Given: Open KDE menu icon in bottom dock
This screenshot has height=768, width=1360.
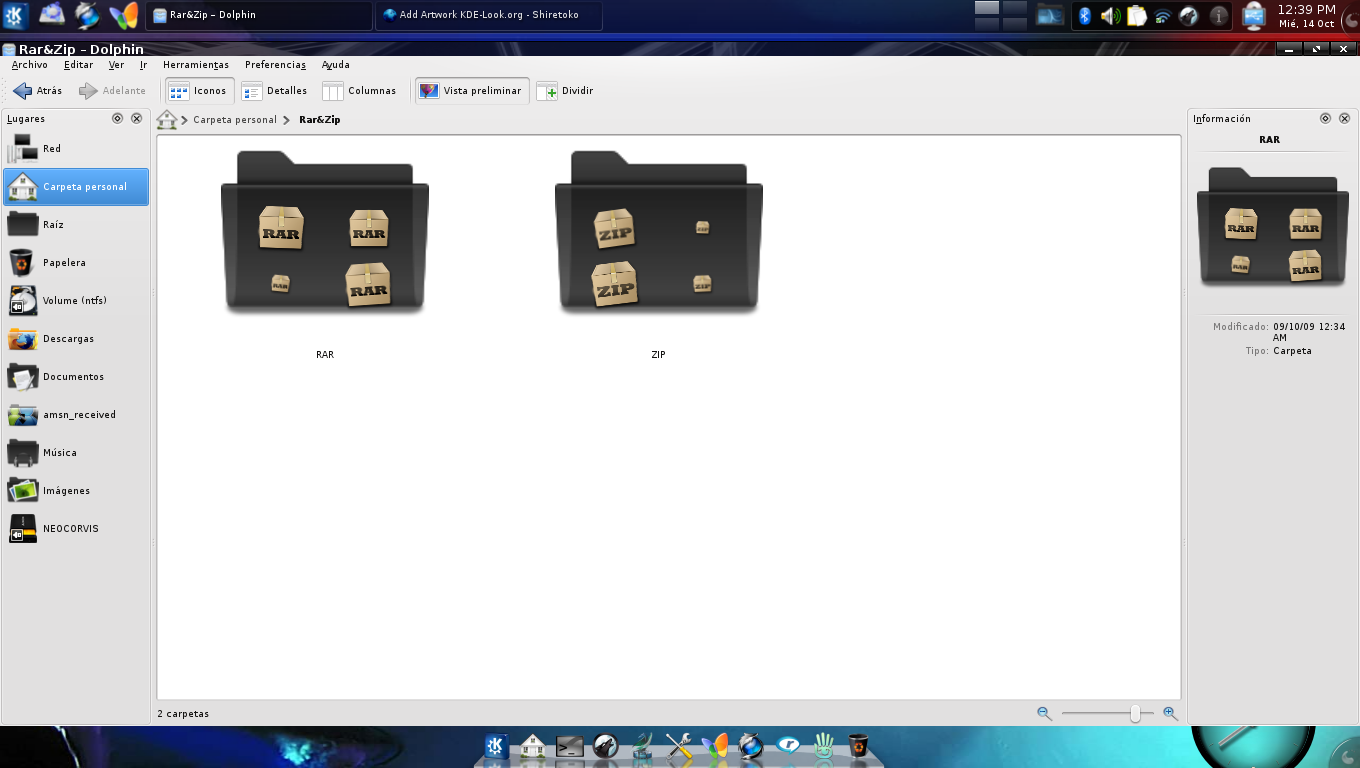Looking at the screenshot, I should (x=496, y=746).
